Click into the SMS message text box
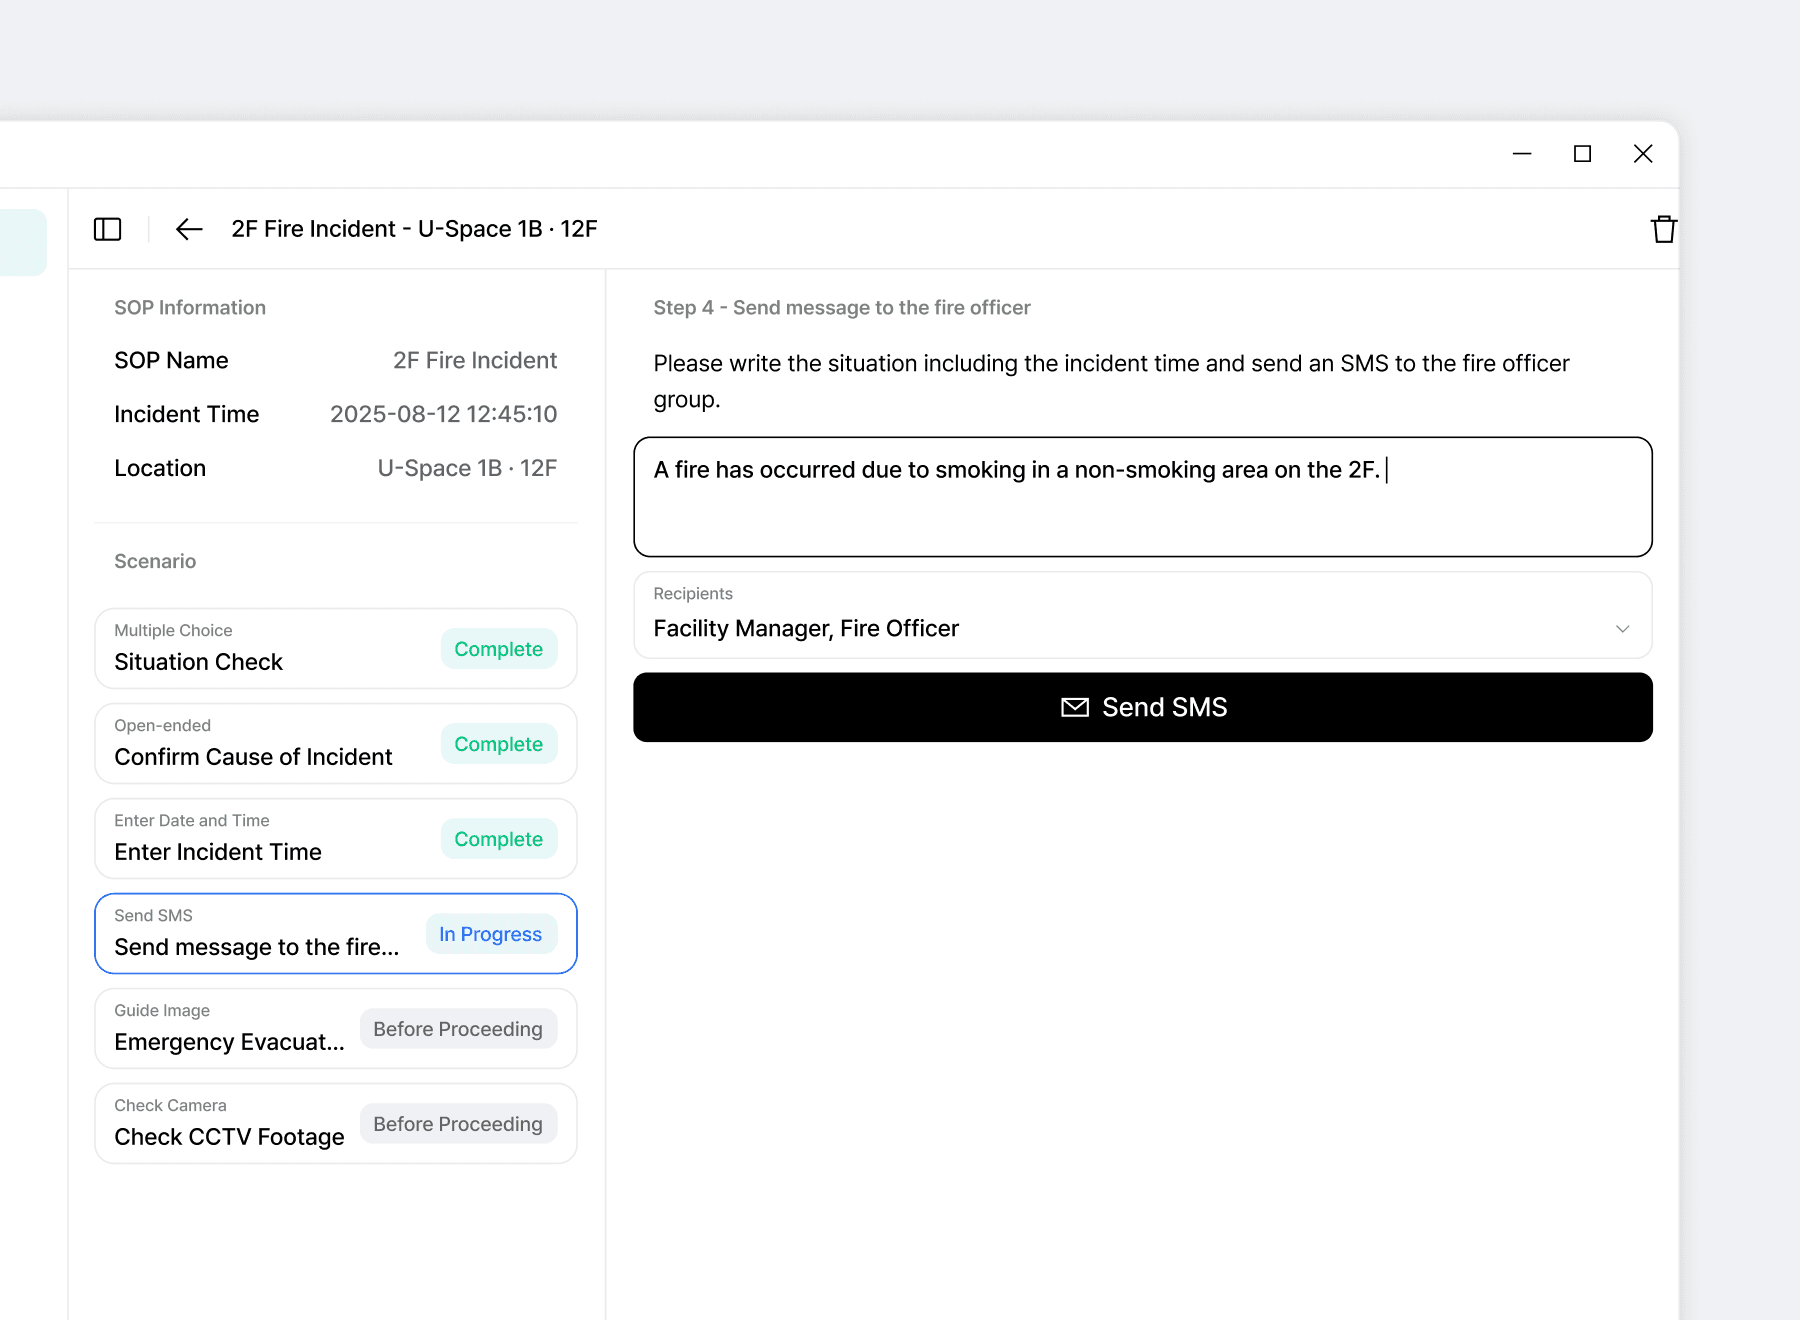This screenshot has height=1320, width=1800. (1142, 497)
